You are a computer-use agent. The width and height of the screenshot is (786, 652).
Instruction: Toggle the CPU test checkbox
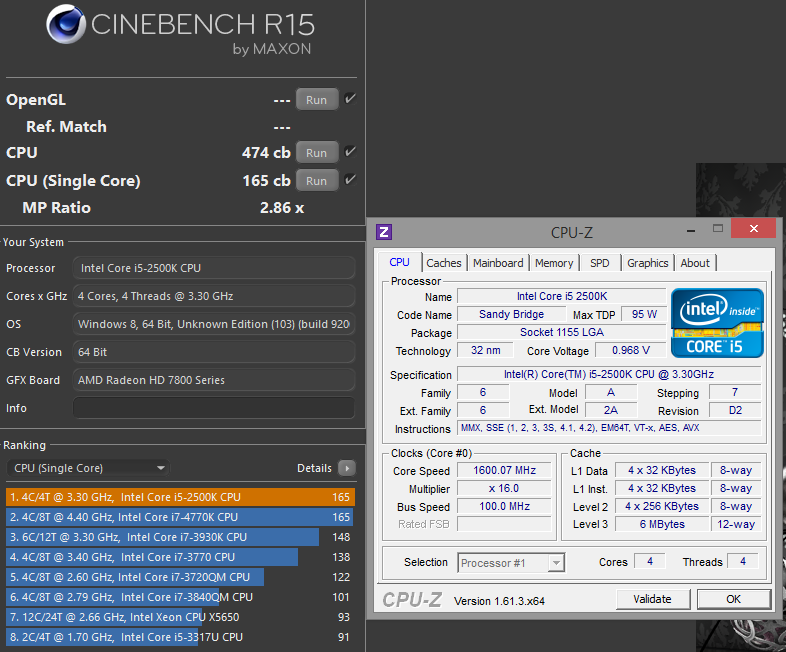pyautogui.click(x=350, y=152)
